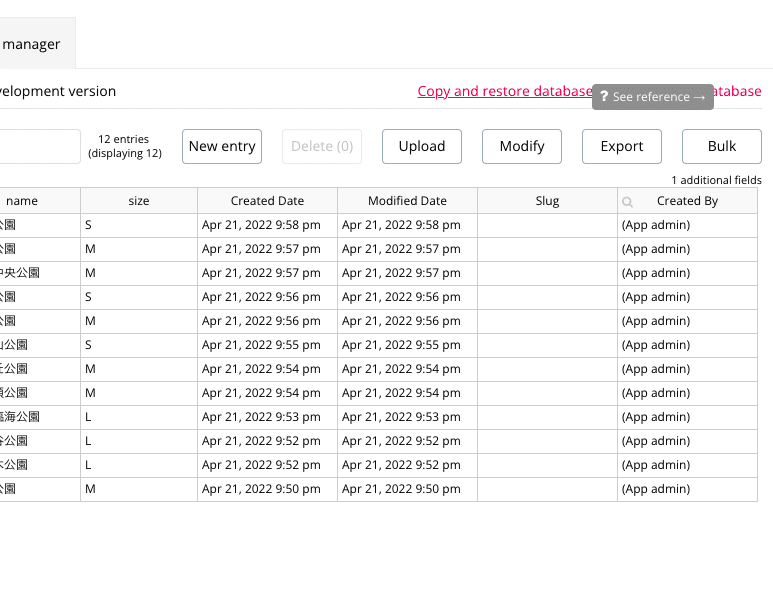Screen dimensions: 773x594
Task: Open the Modify dialog button
Action: pos(522,146)
